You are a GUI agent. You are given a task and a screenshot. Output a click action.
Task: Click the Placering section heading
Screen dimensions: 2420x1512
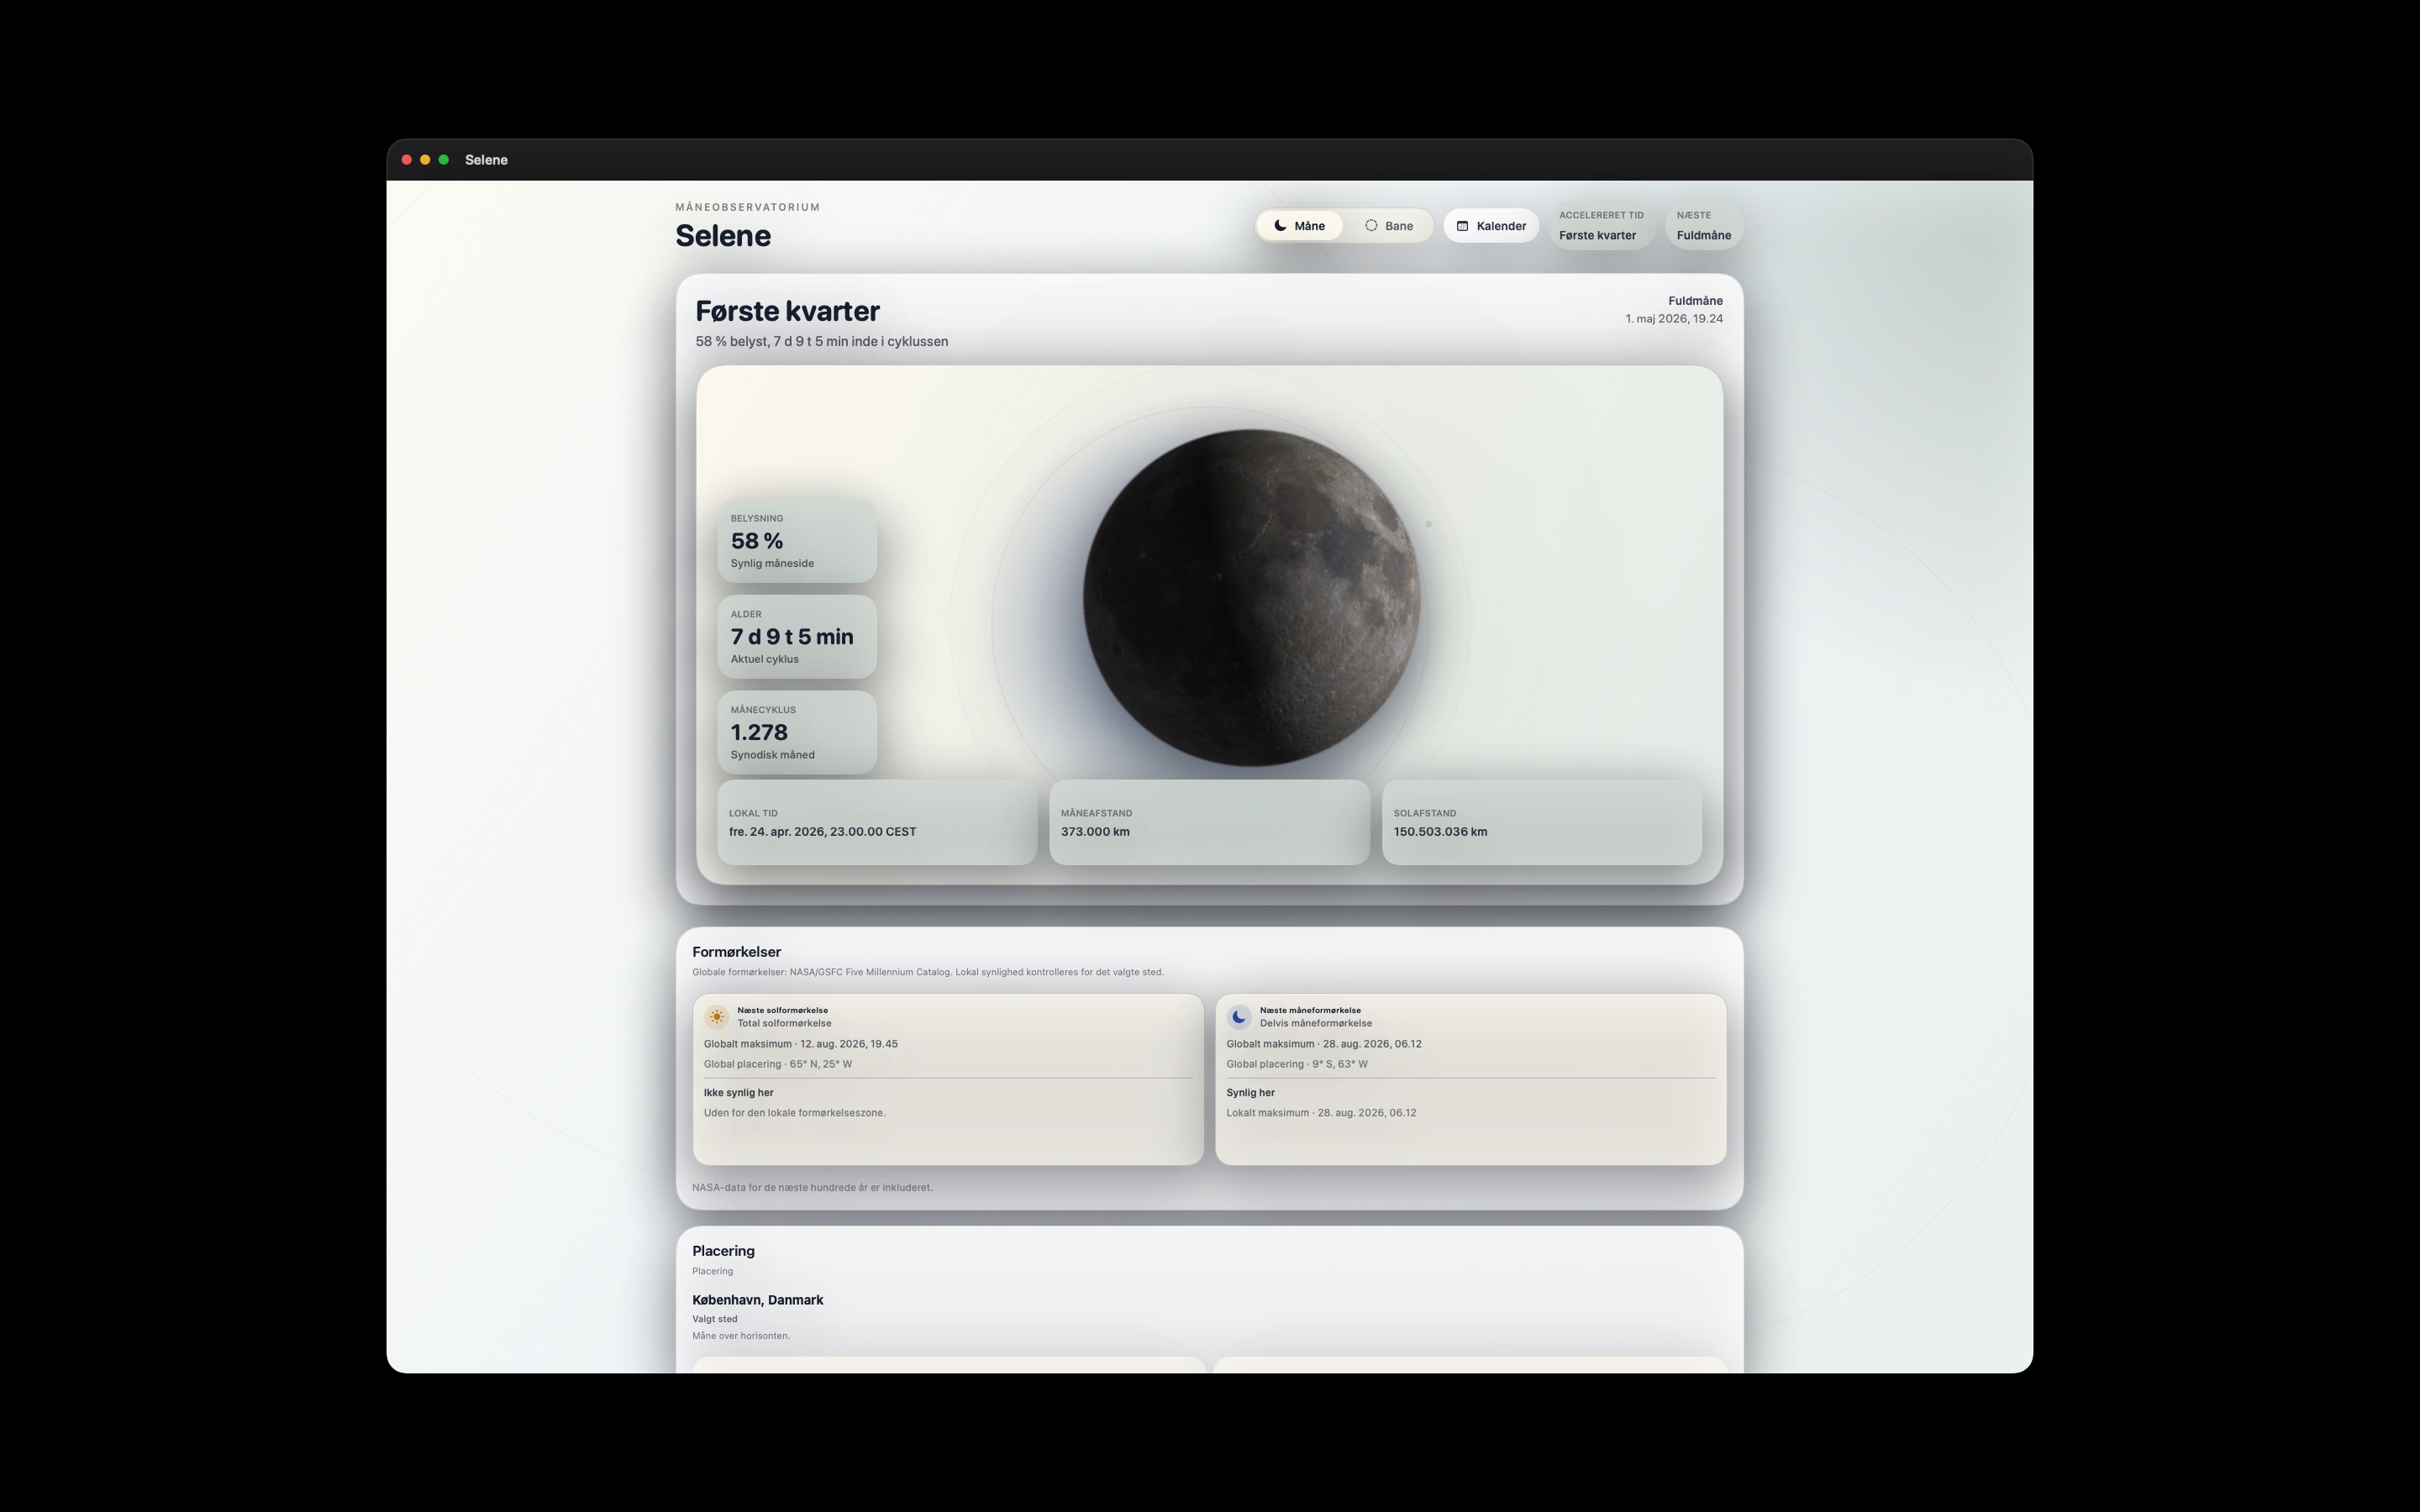(x=723, y=1251)
